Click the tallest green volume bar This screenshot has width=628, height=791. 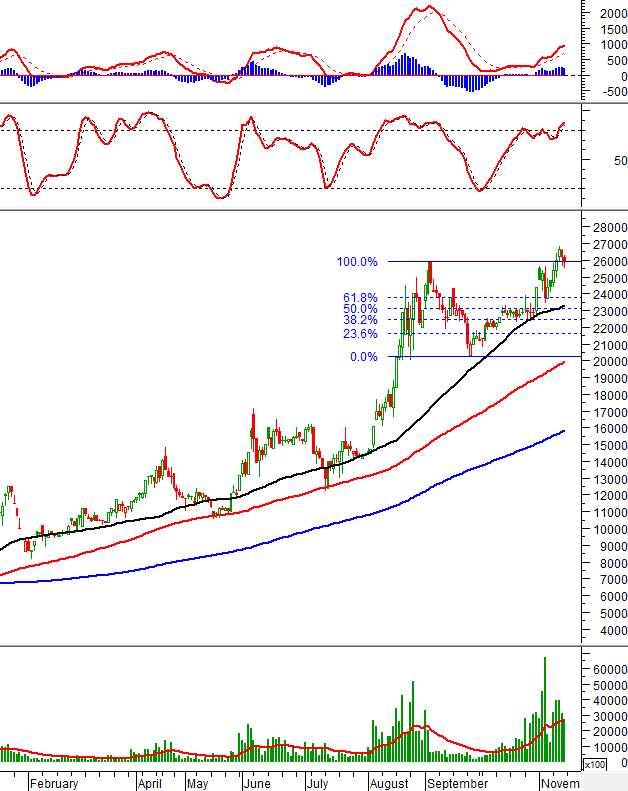coord(545,710)
